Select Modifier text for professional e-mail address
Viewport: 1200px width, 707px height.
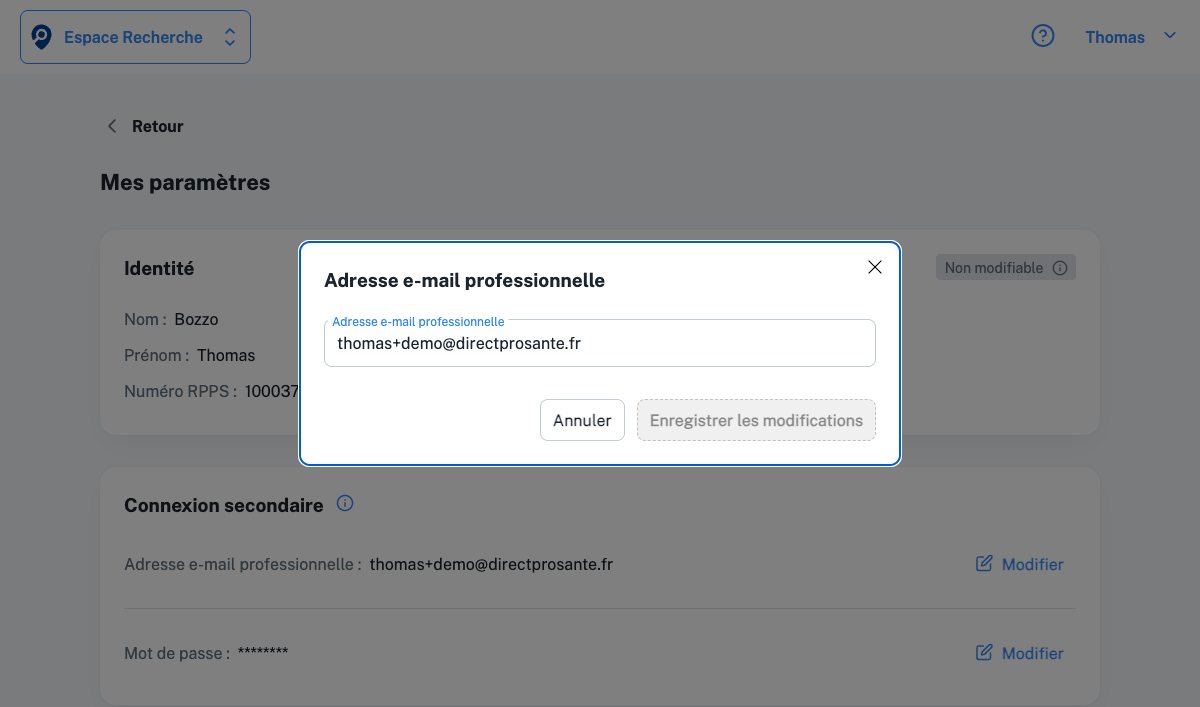pyautogui.click(x=1032, y=564)
